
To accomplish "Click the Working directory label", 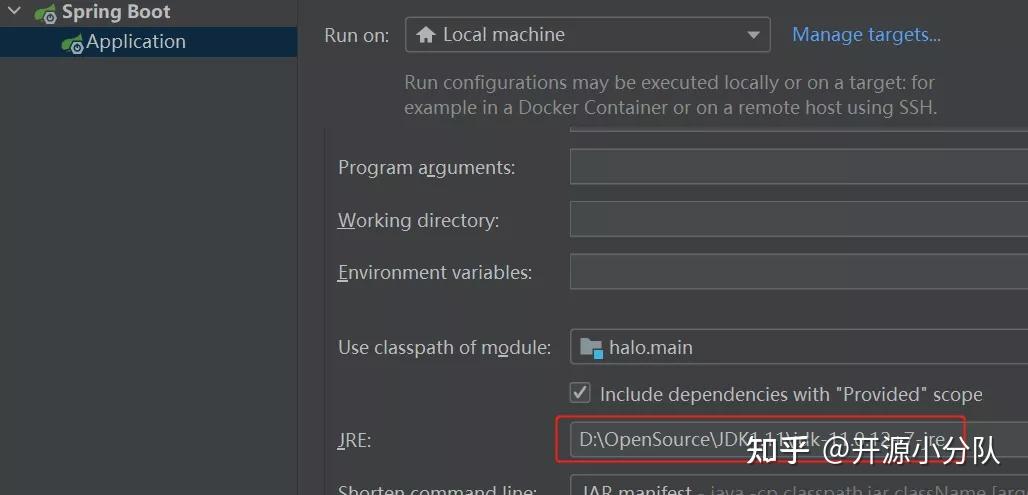I will point(418,220).
